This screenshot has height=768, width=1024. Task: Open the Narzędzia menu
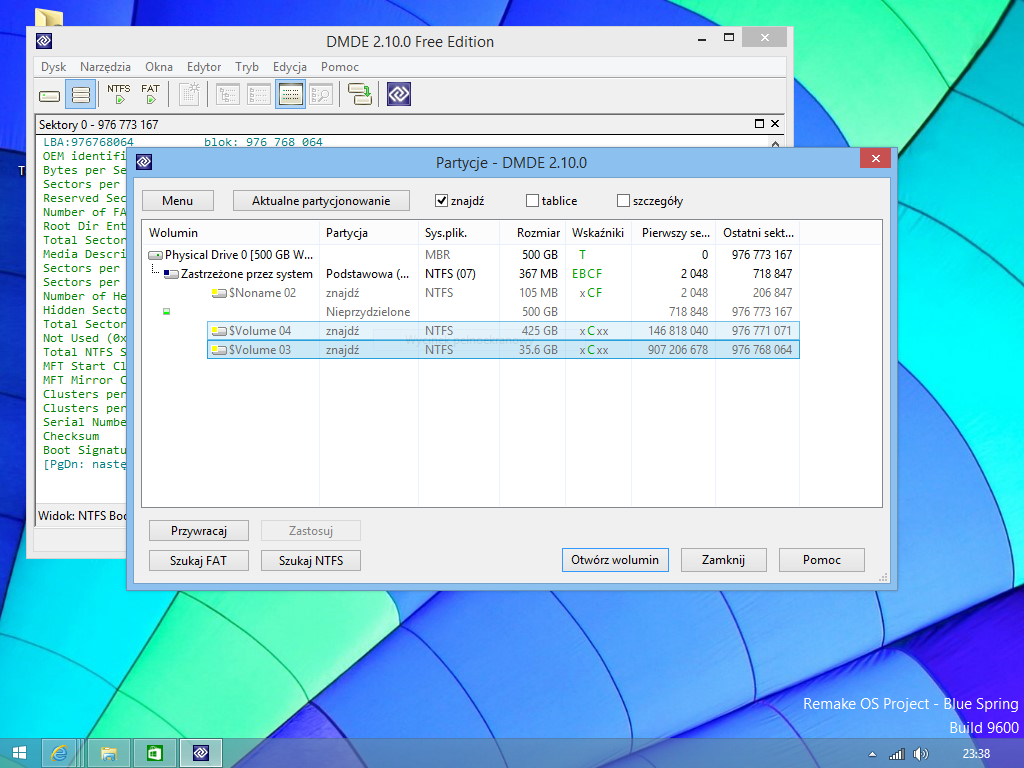(x=105, y=67)
